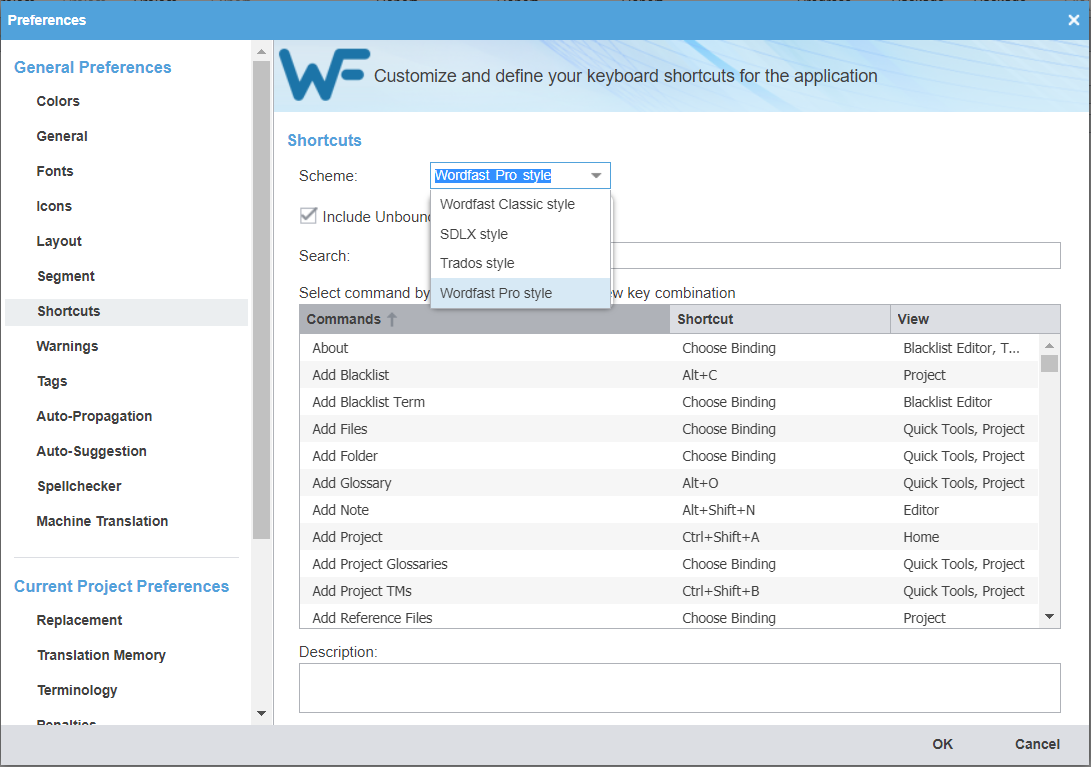Select the Add Project TMs command

coord(669,591)
